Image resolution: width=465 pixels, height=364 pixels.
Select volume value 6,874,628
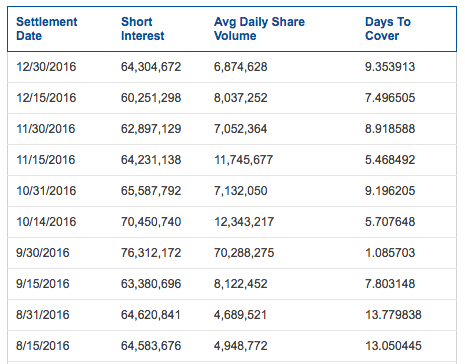pos(241,67)
